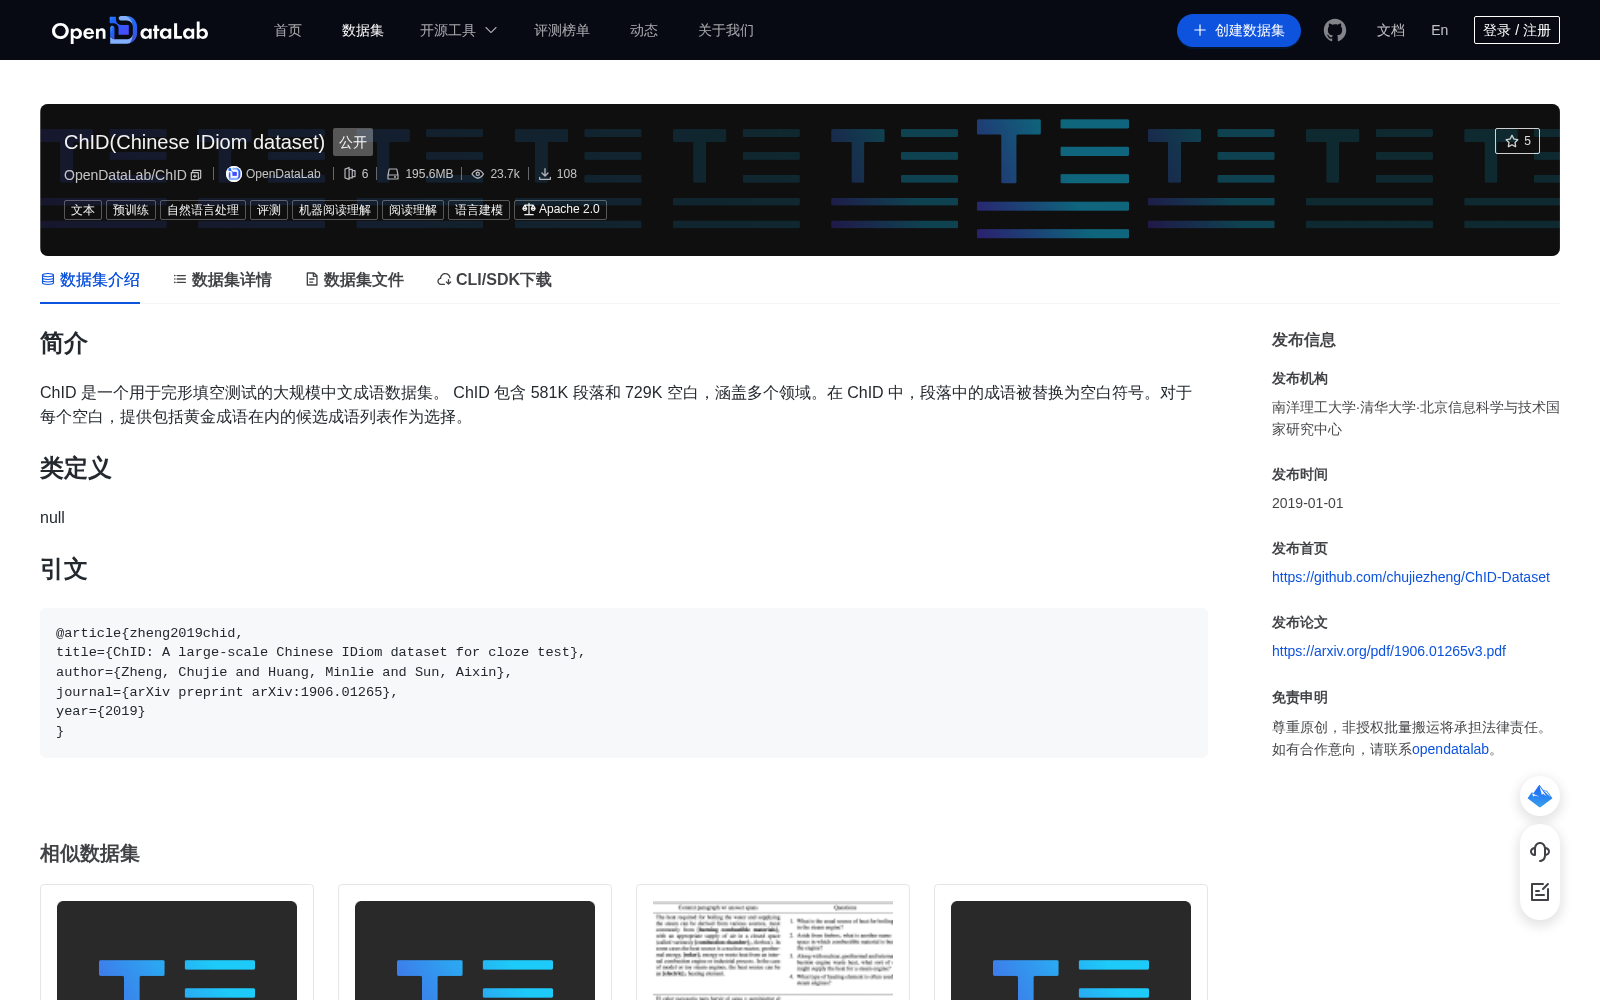
Task: Open the OpenDataLab logo home link
Action: (130, 30)
